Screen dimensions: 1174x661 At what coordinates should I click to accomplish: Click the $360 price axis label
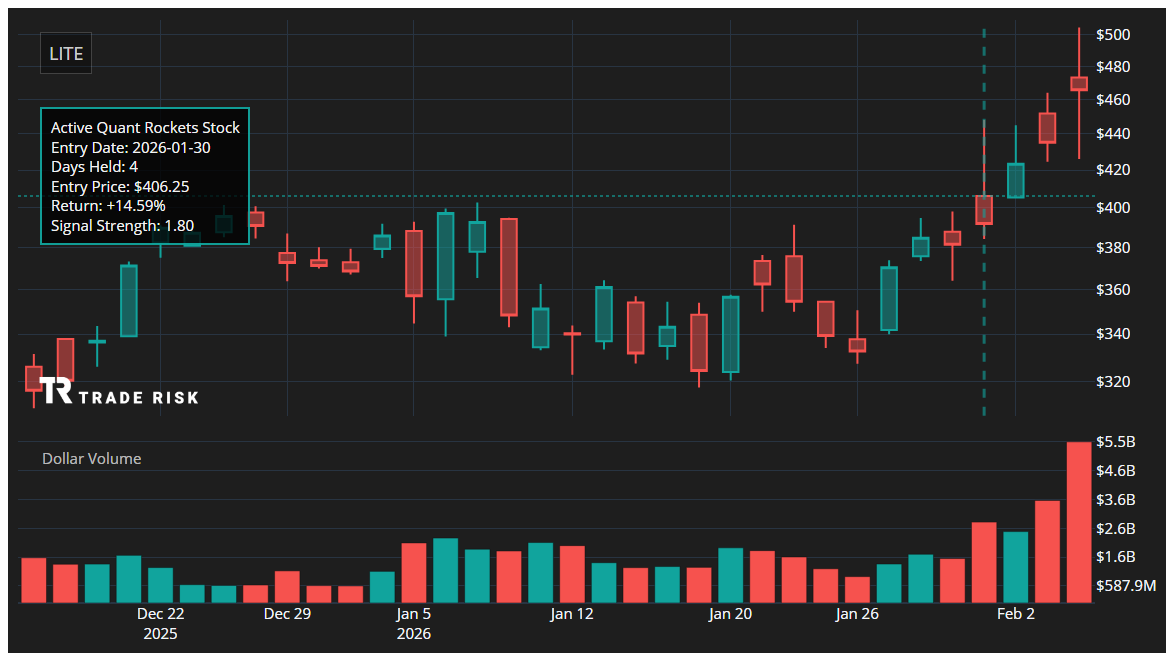(1113, 290)
